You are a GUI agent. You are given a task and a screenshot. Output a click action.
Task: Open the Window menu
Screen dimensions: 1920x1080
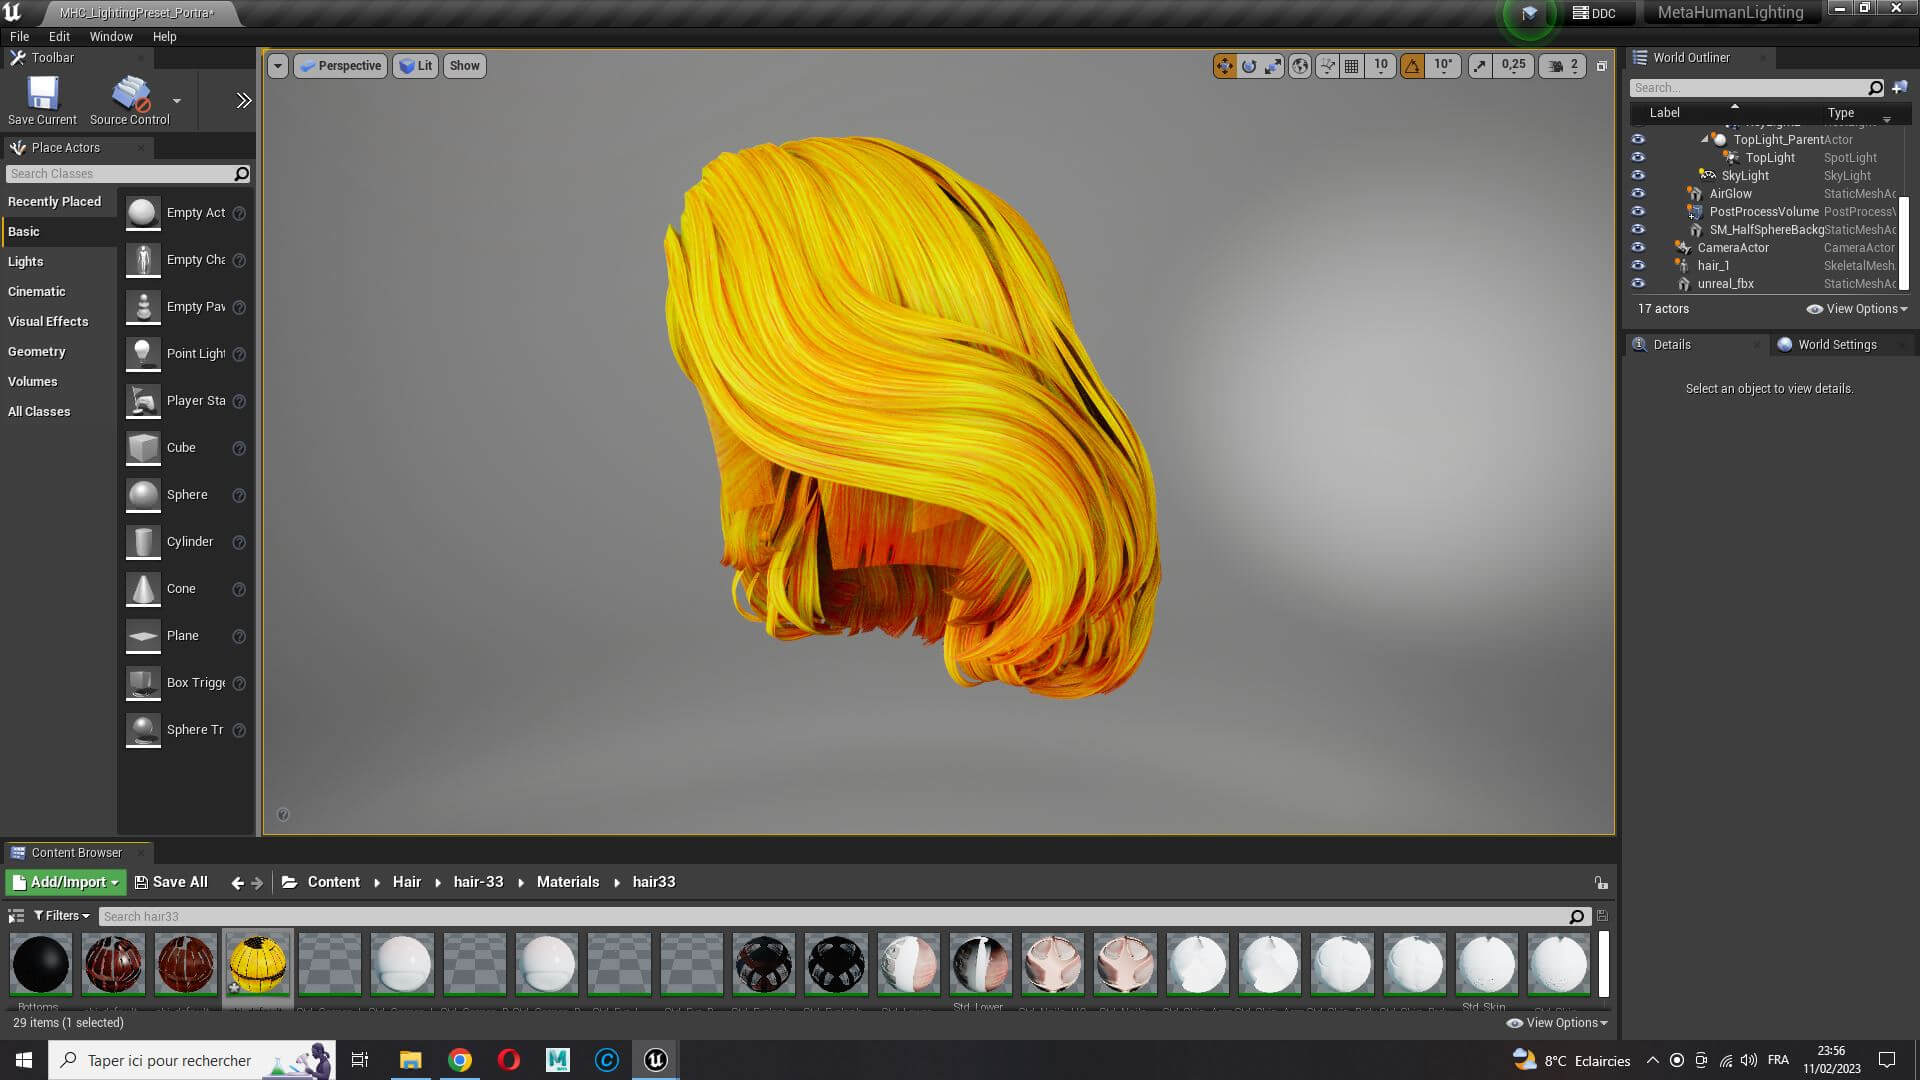[x=111, y=36]
